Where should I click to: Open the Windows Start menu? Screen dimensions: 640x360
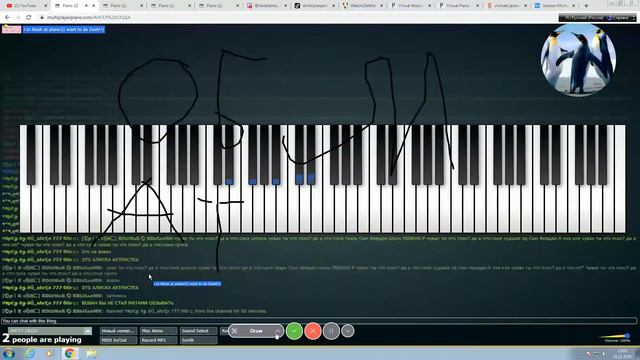(x=9, y=353)
